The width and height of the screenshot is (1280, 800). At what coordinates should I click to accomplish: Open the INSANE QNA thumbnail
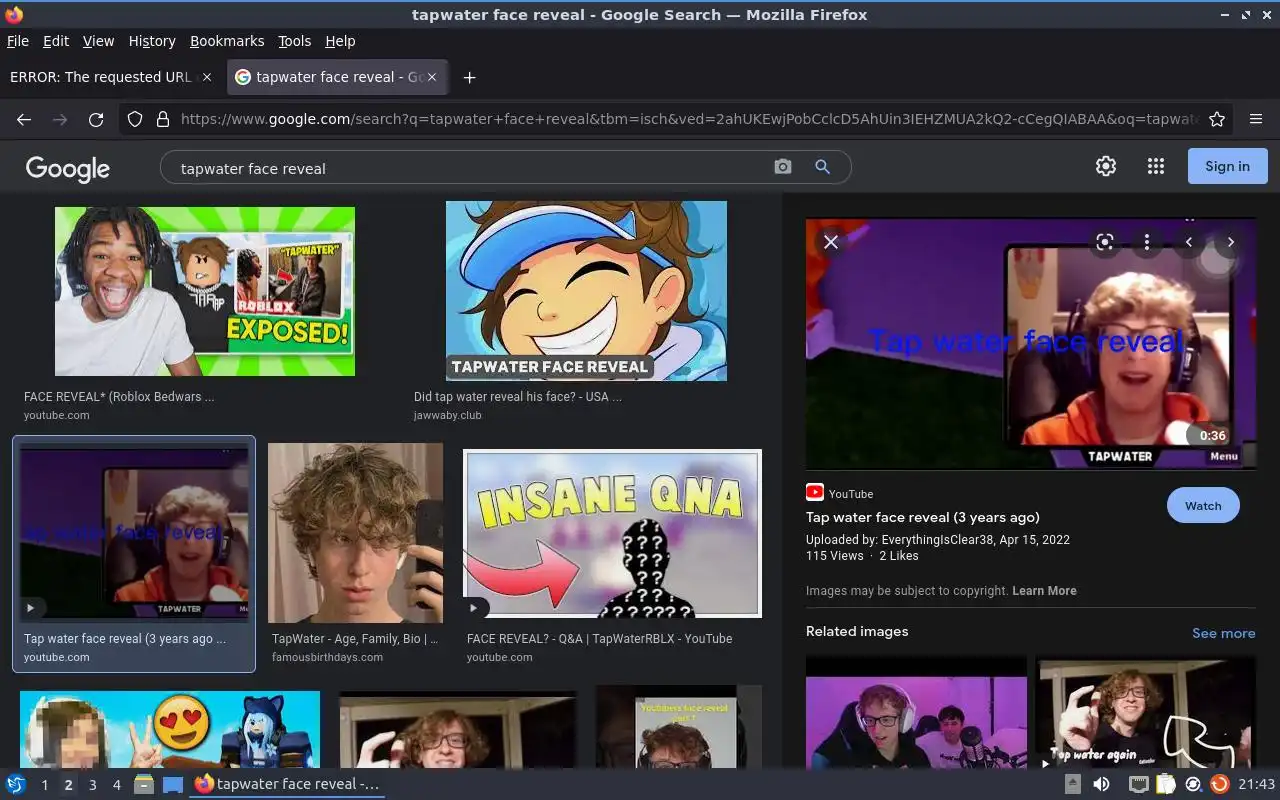(612, 533)
